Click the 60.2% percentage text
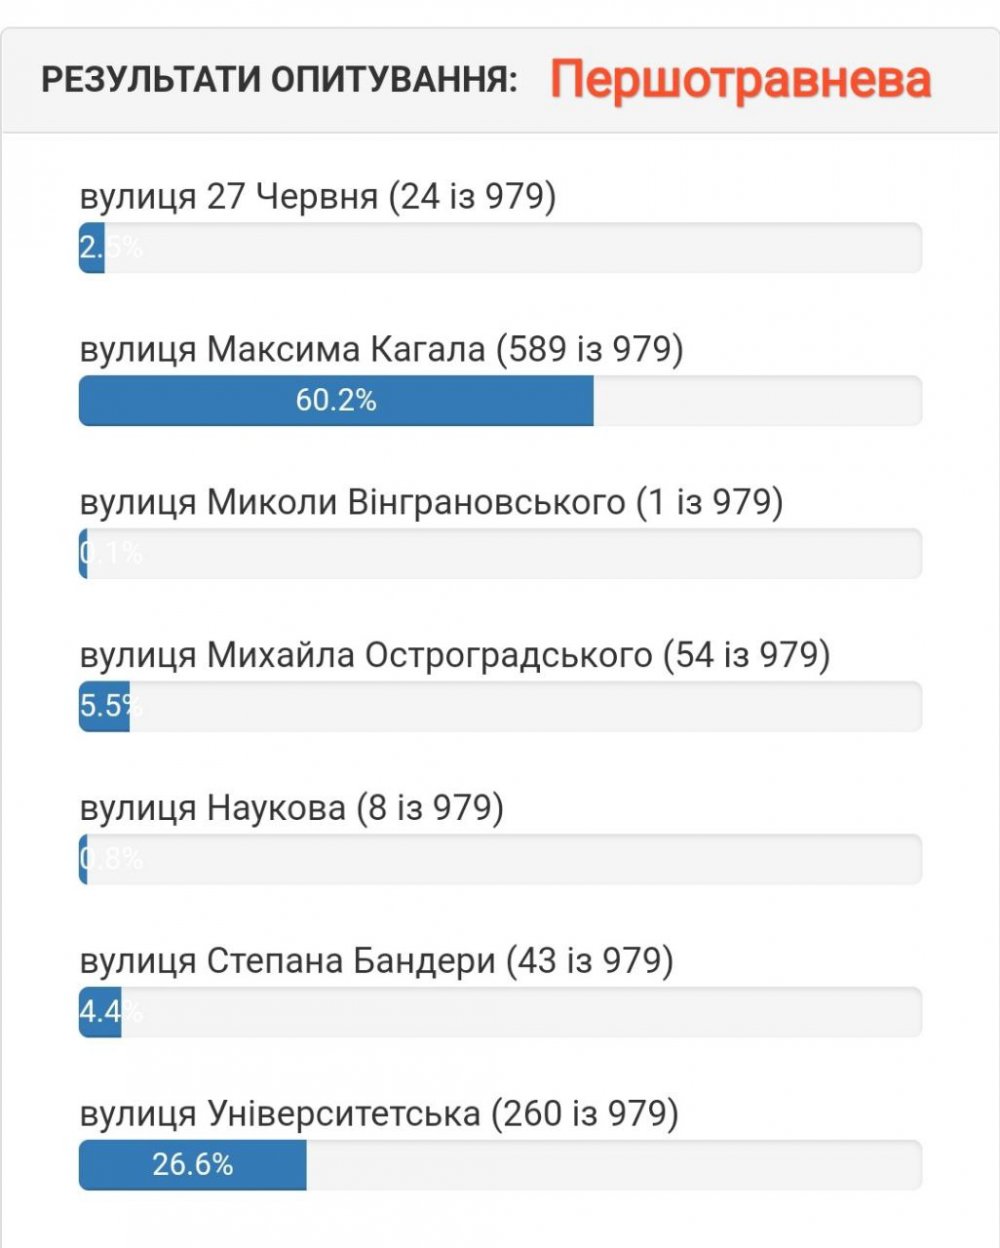 tap(336, 401)
